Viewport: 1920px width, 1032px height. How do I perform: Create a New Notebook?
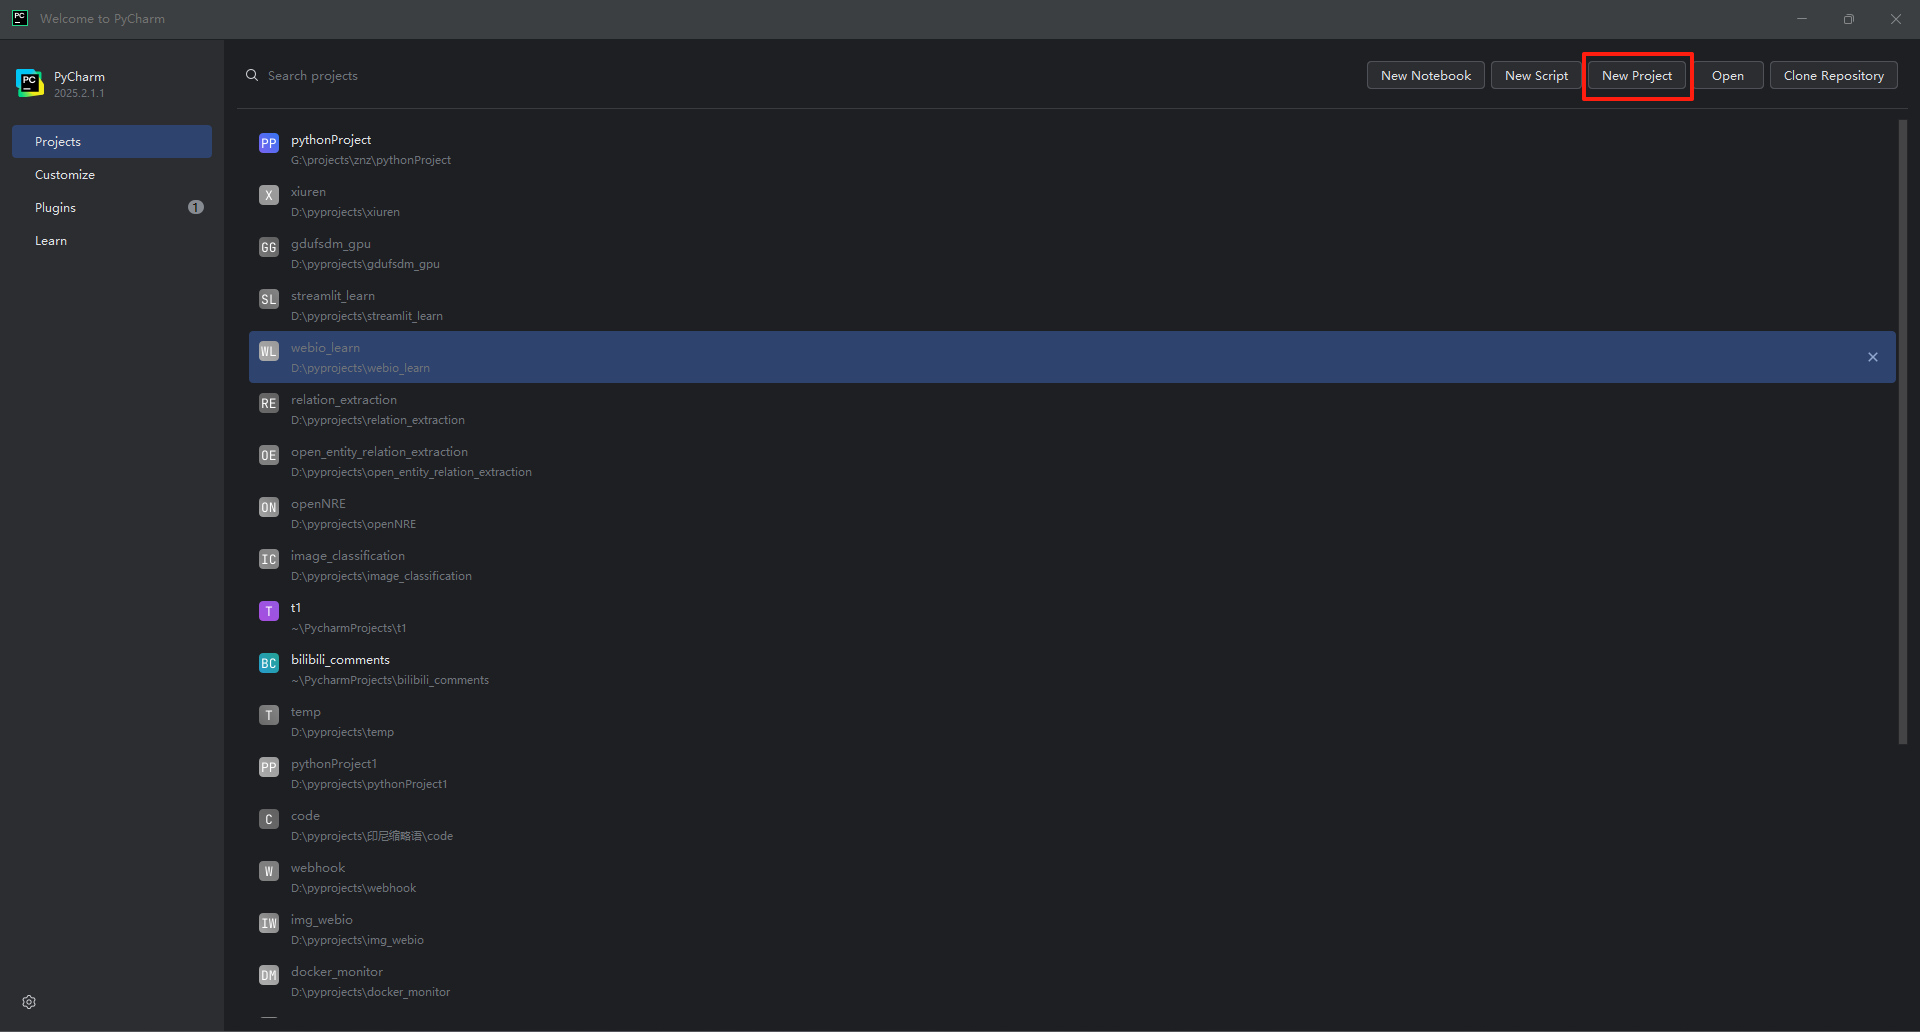pyautogui.click(x=1426, y=75)
